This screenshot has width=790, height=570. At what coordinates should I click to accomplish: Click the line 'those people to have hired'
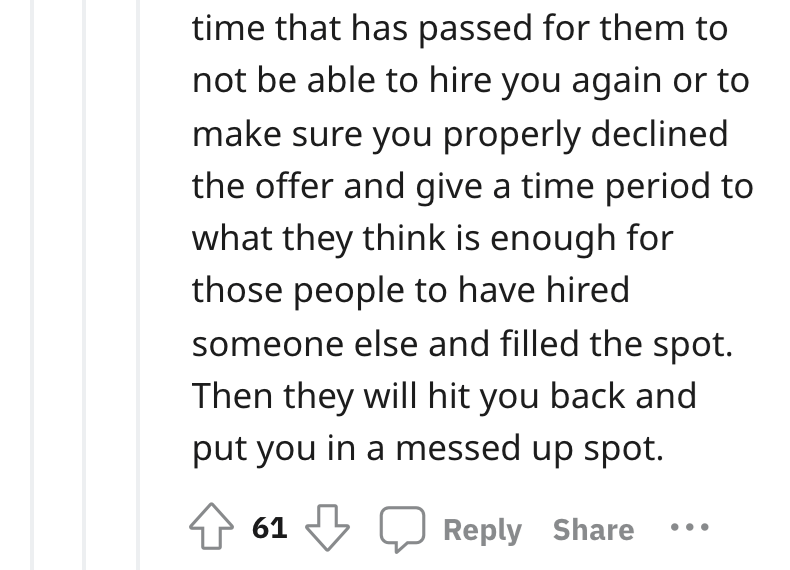click(411, 292)
